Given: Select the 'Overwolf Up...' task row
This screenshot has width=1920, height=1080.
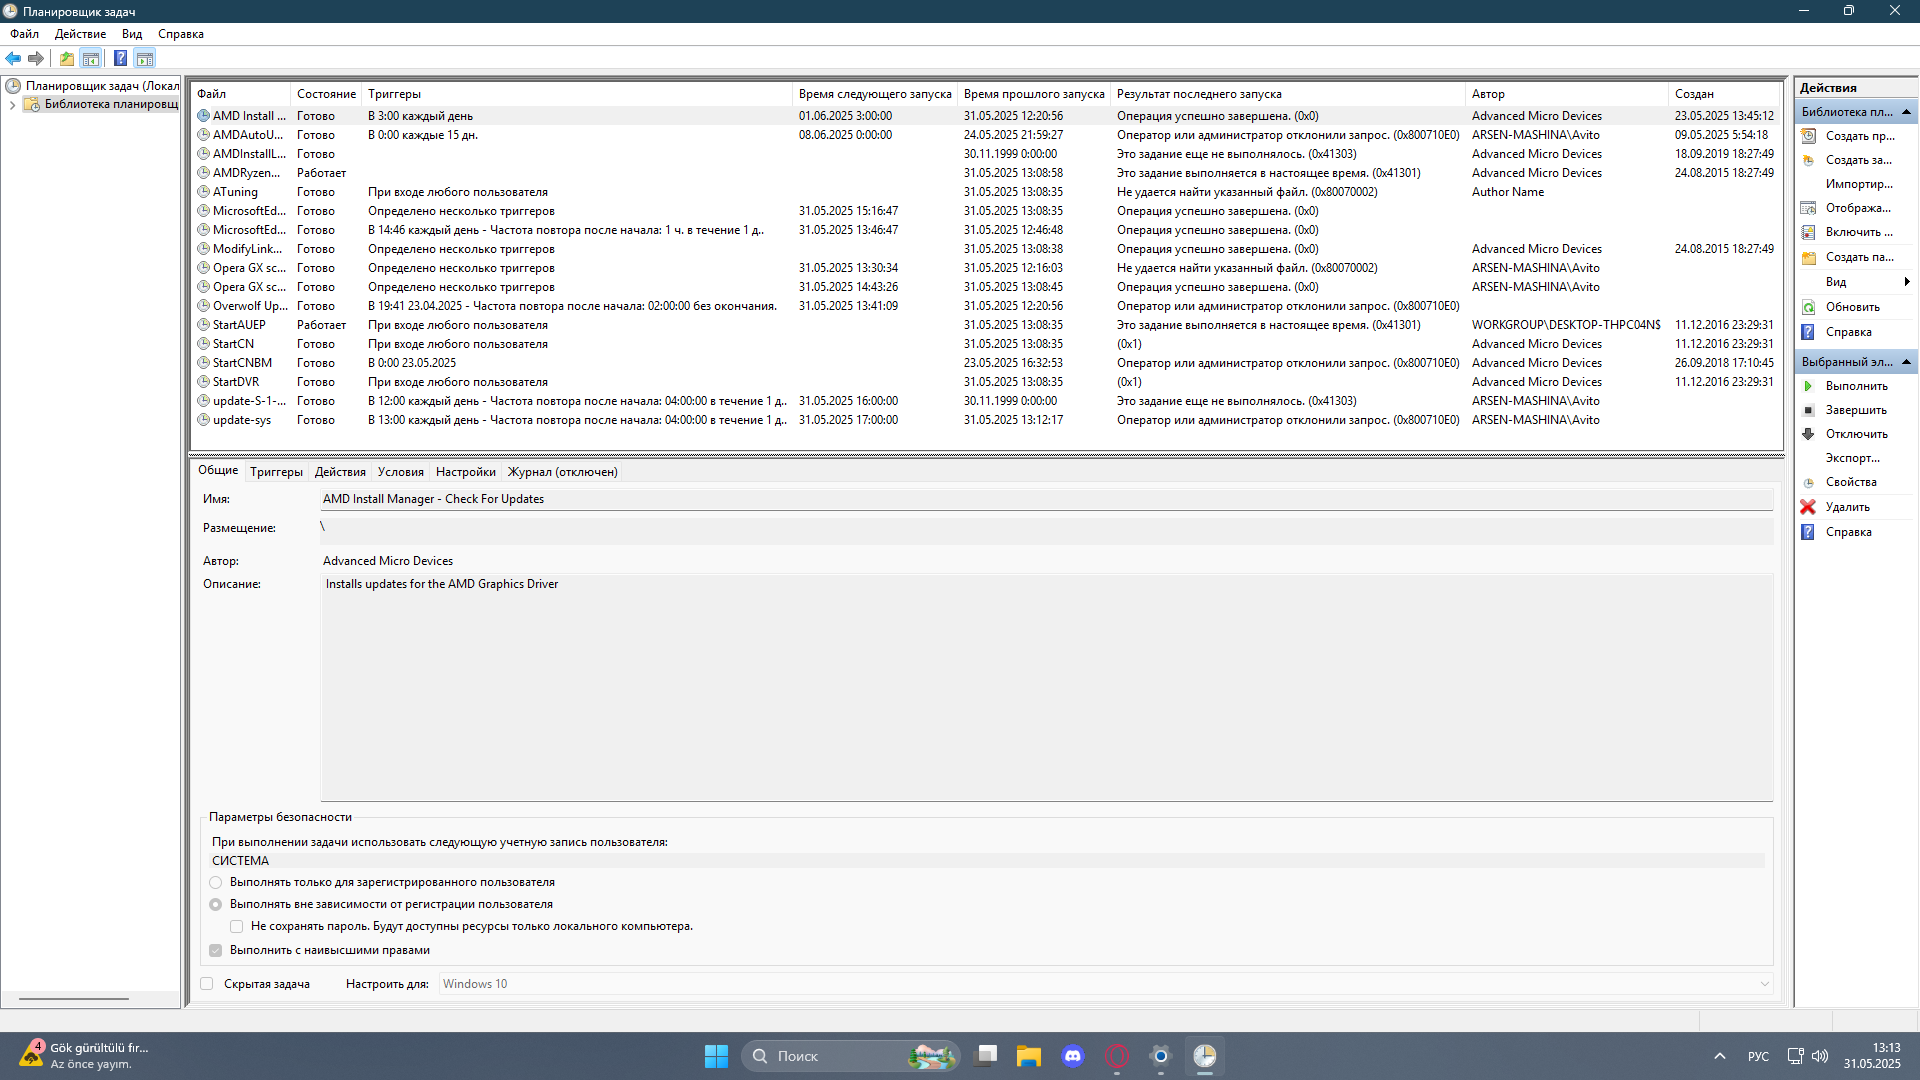Looking at the screenshot, I should (986, 306).
